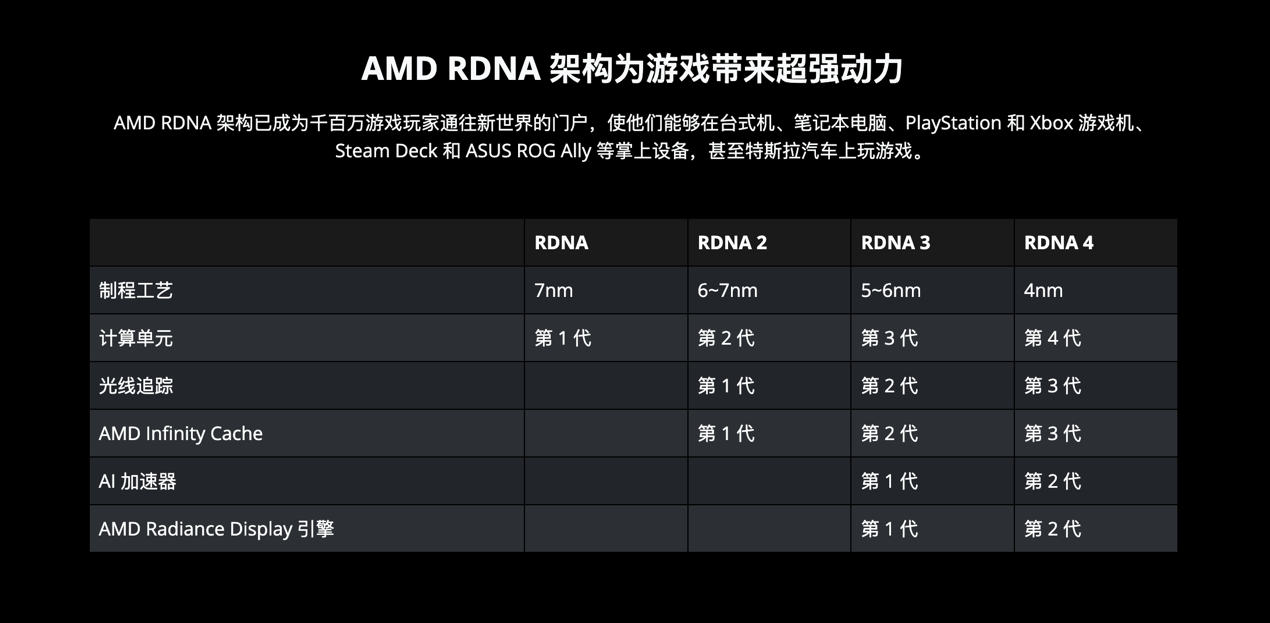Select the RDNA 3 AI 加速器 第 1 代 cell
This screenshot has width=1270, height=623.
click(x=889, y=481)
